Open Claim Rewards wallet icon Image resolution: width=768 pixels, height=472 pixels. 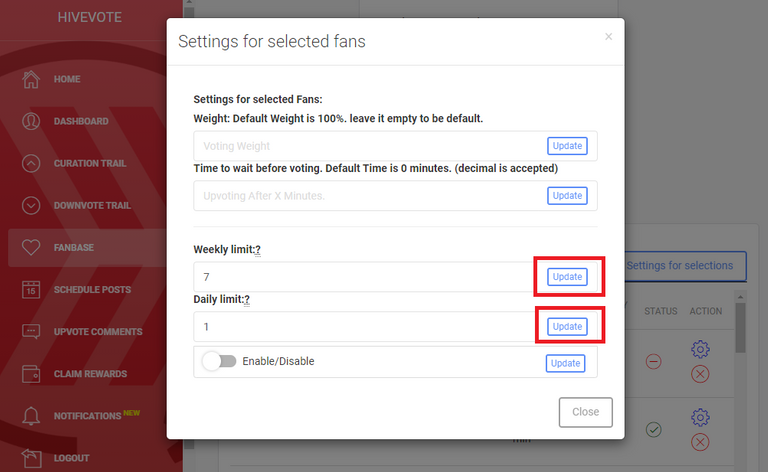tap(31, 374)
